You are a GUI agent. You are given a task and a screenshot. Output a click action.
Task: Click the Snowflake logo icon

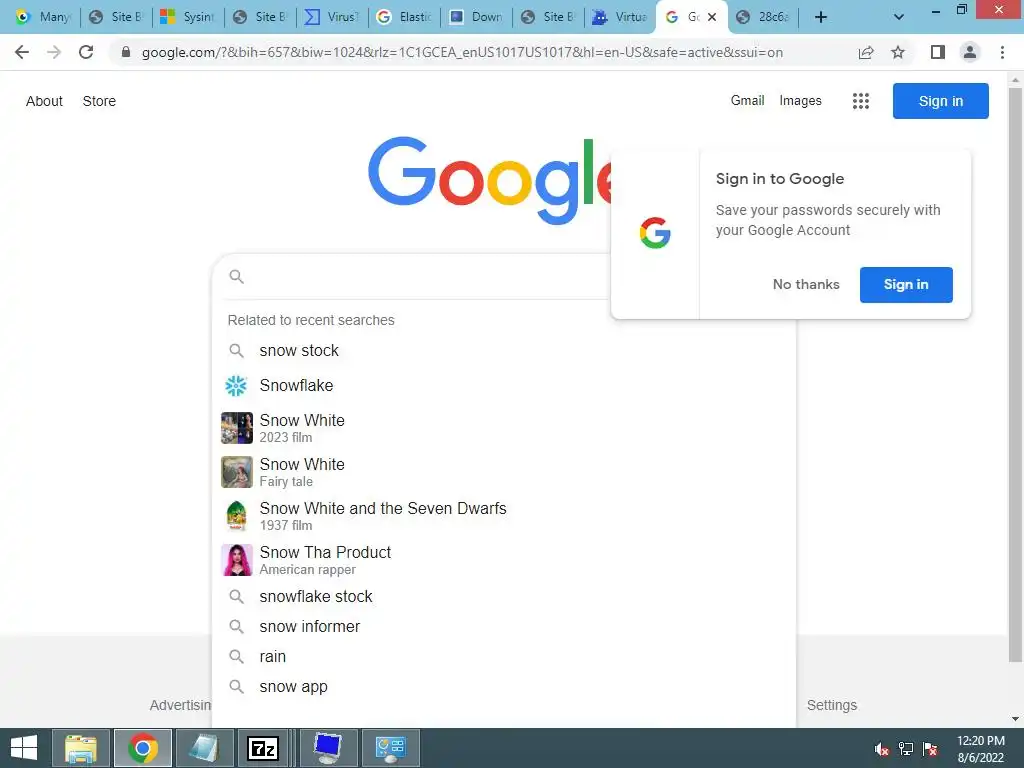click(x=236, y=386)
